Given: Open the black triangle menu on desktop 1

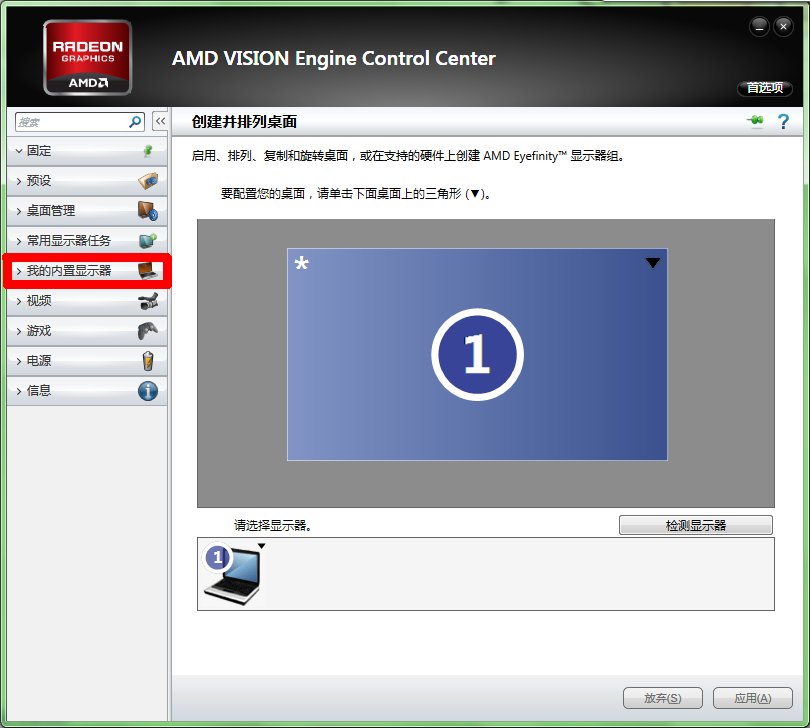Looking at the screenshot, I should (x=652, y=263).
